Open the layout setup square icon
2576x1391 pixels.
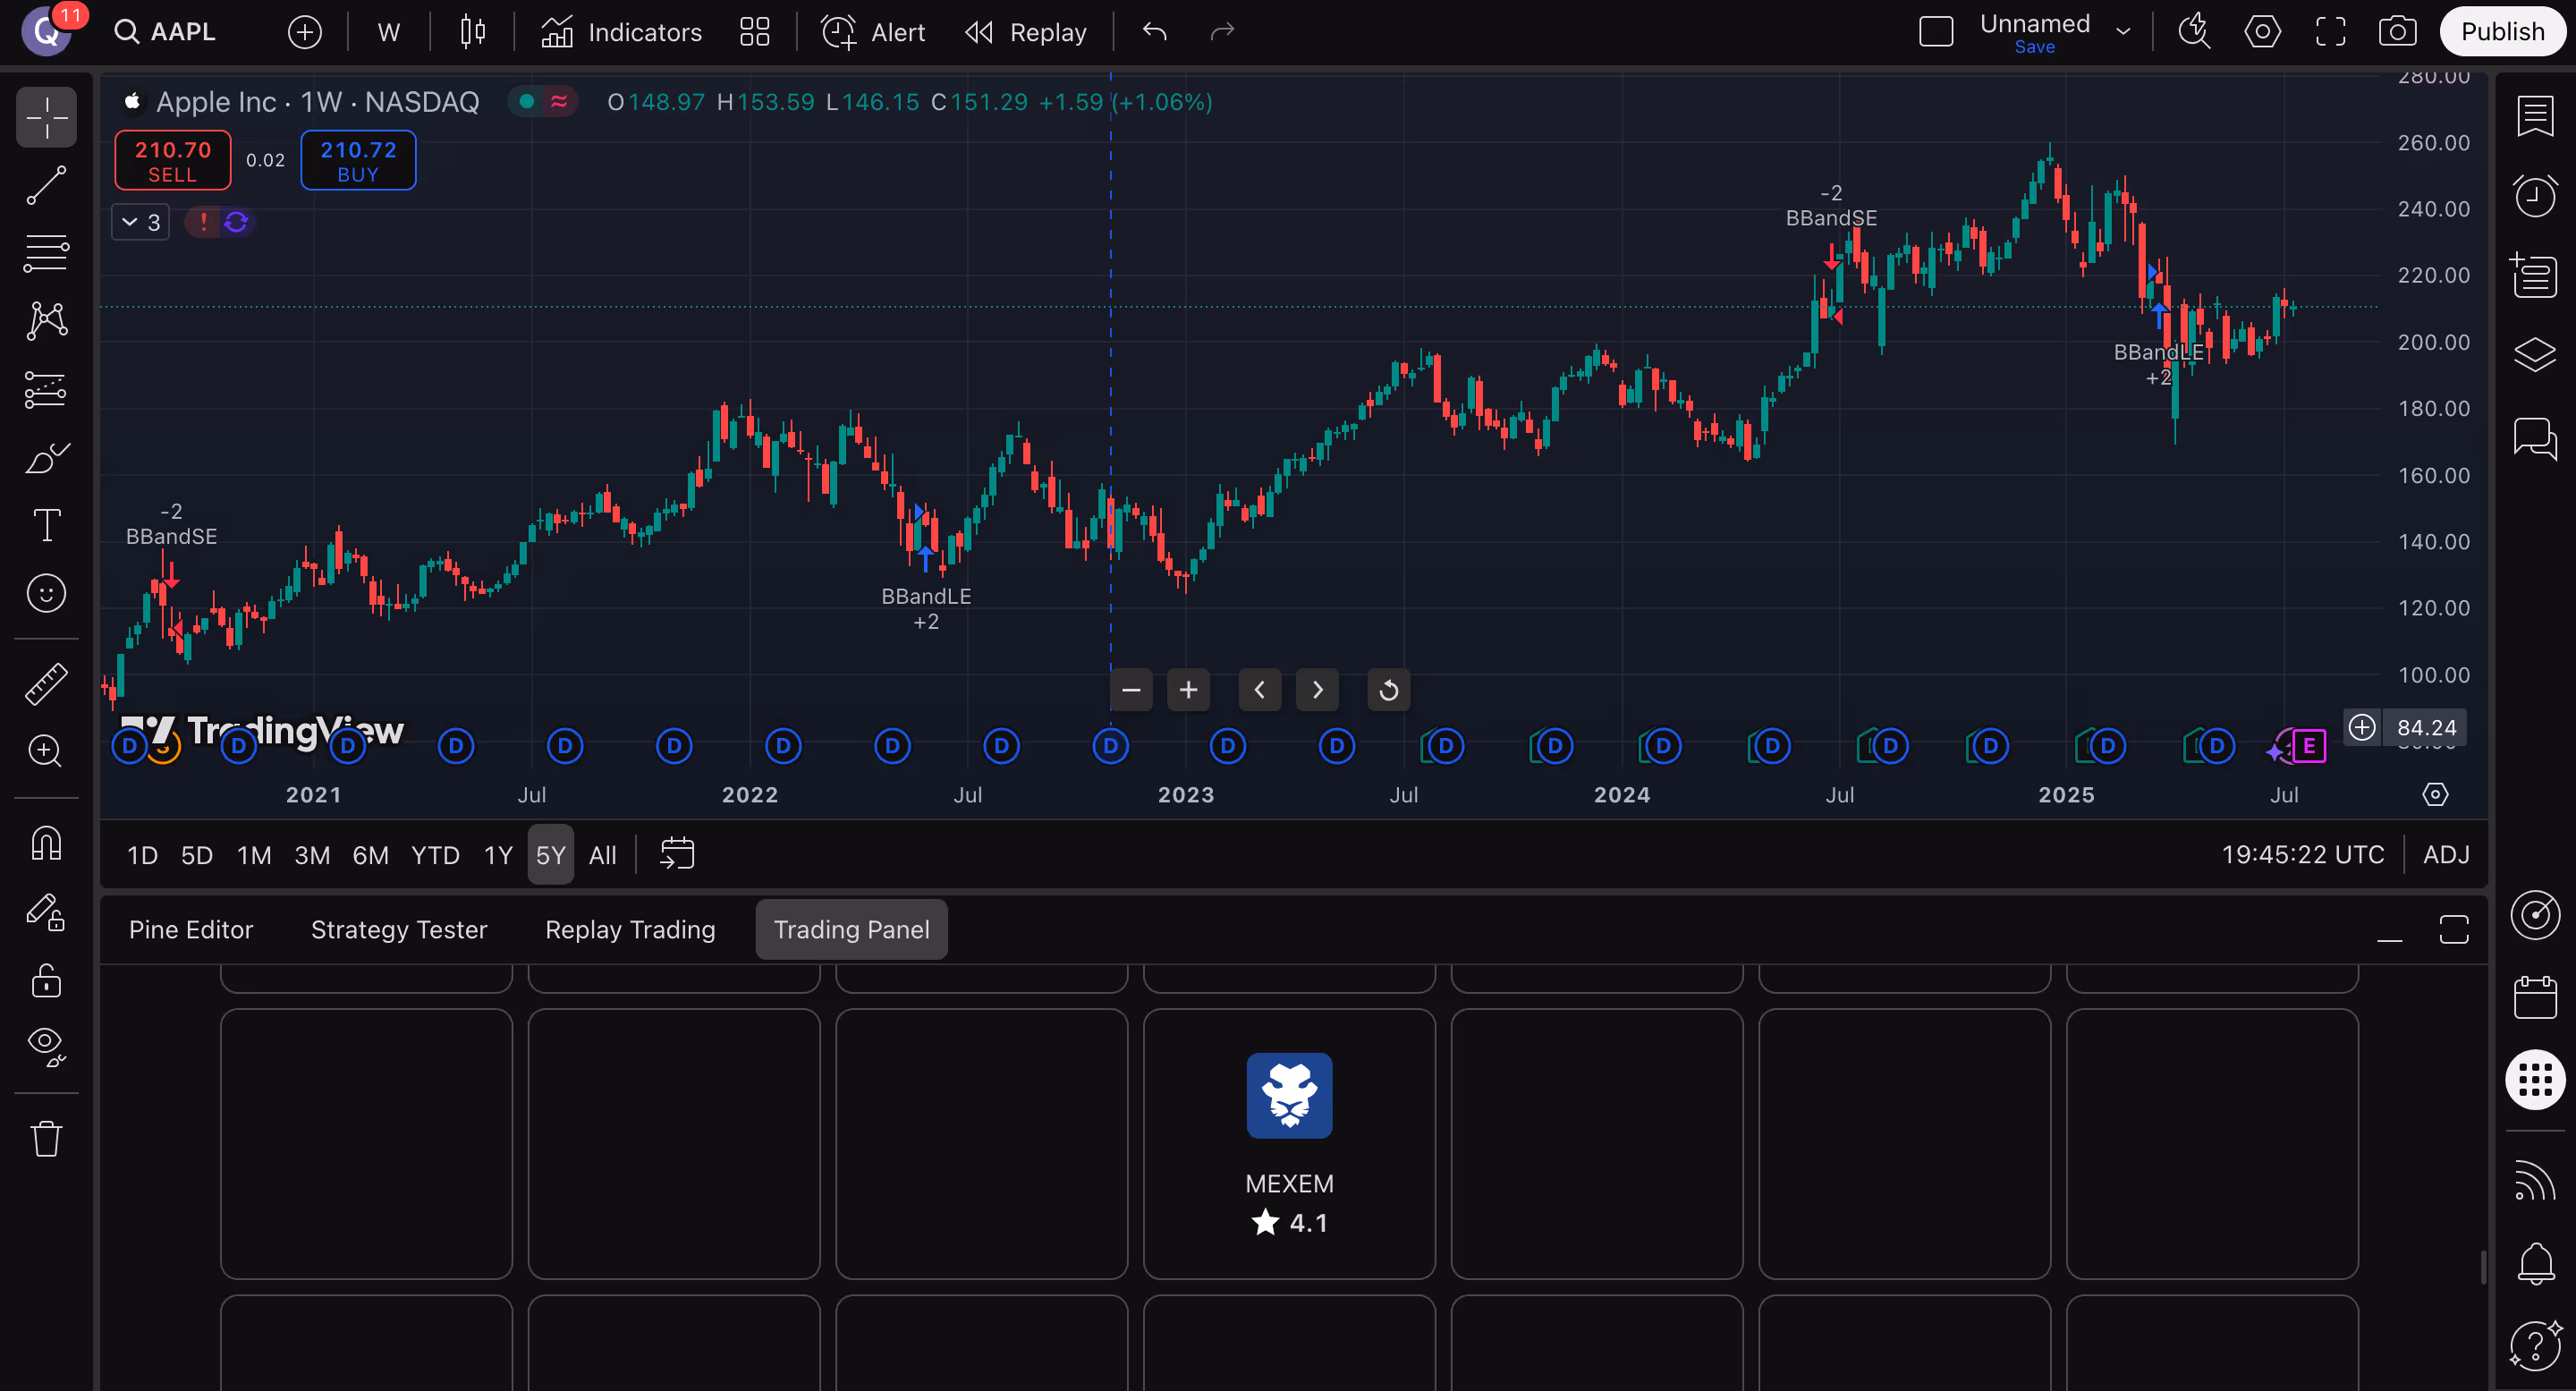(x=1936, y=32)
